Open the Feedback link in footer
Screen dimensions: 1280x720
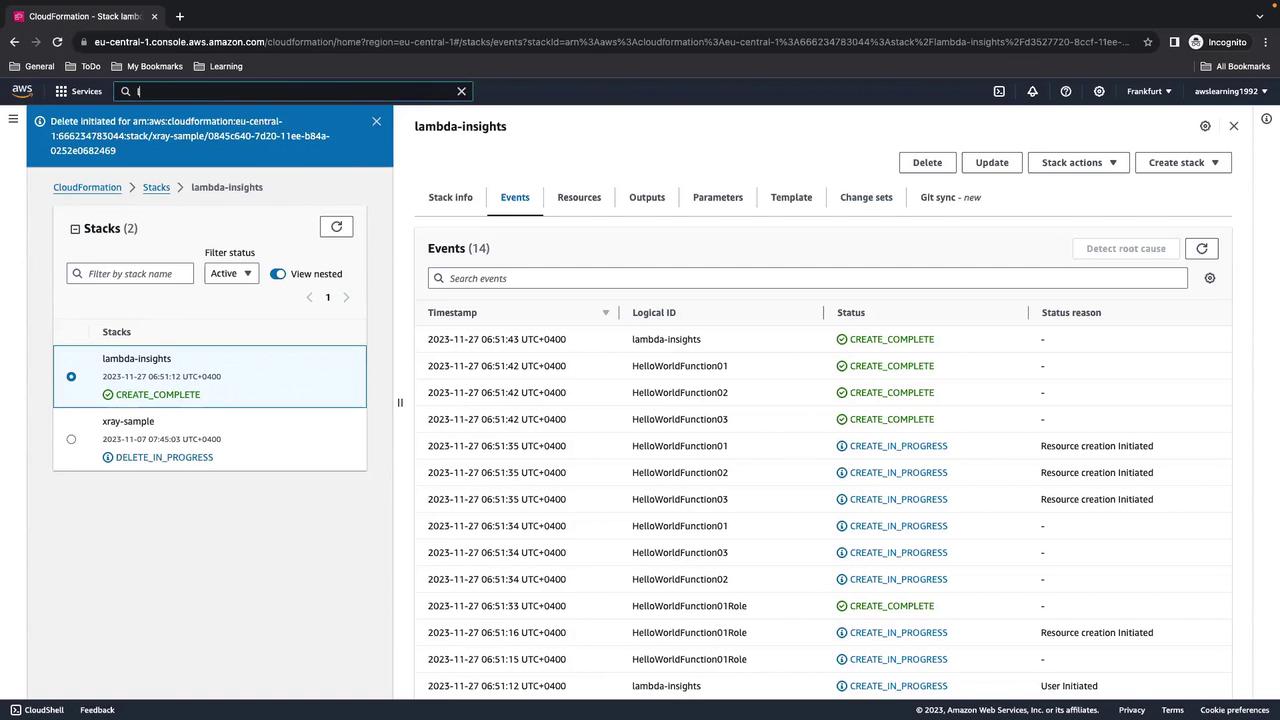(97, 710)
